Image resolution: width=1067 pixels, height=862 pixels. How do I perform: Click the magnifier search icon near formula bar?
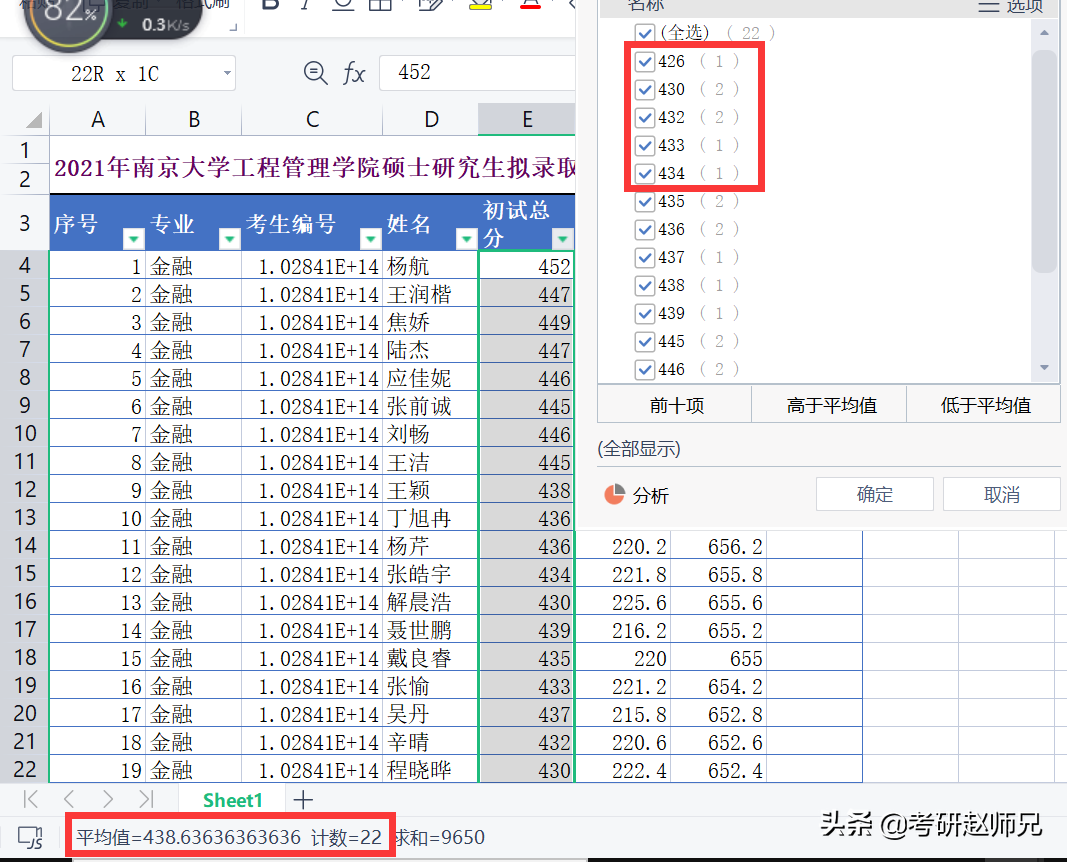coord(315,73)
